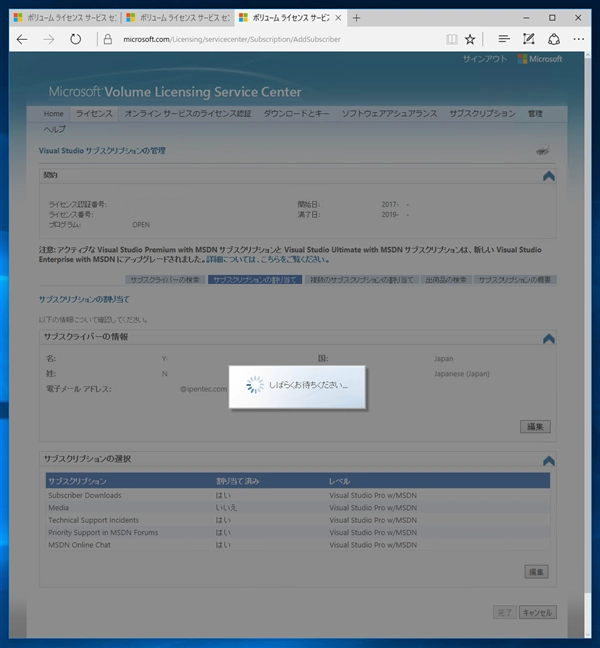Click the @ipentec.com email value
Image resolution: width=600 pixels, height=648 pixels.
click(x=204, y=389)
